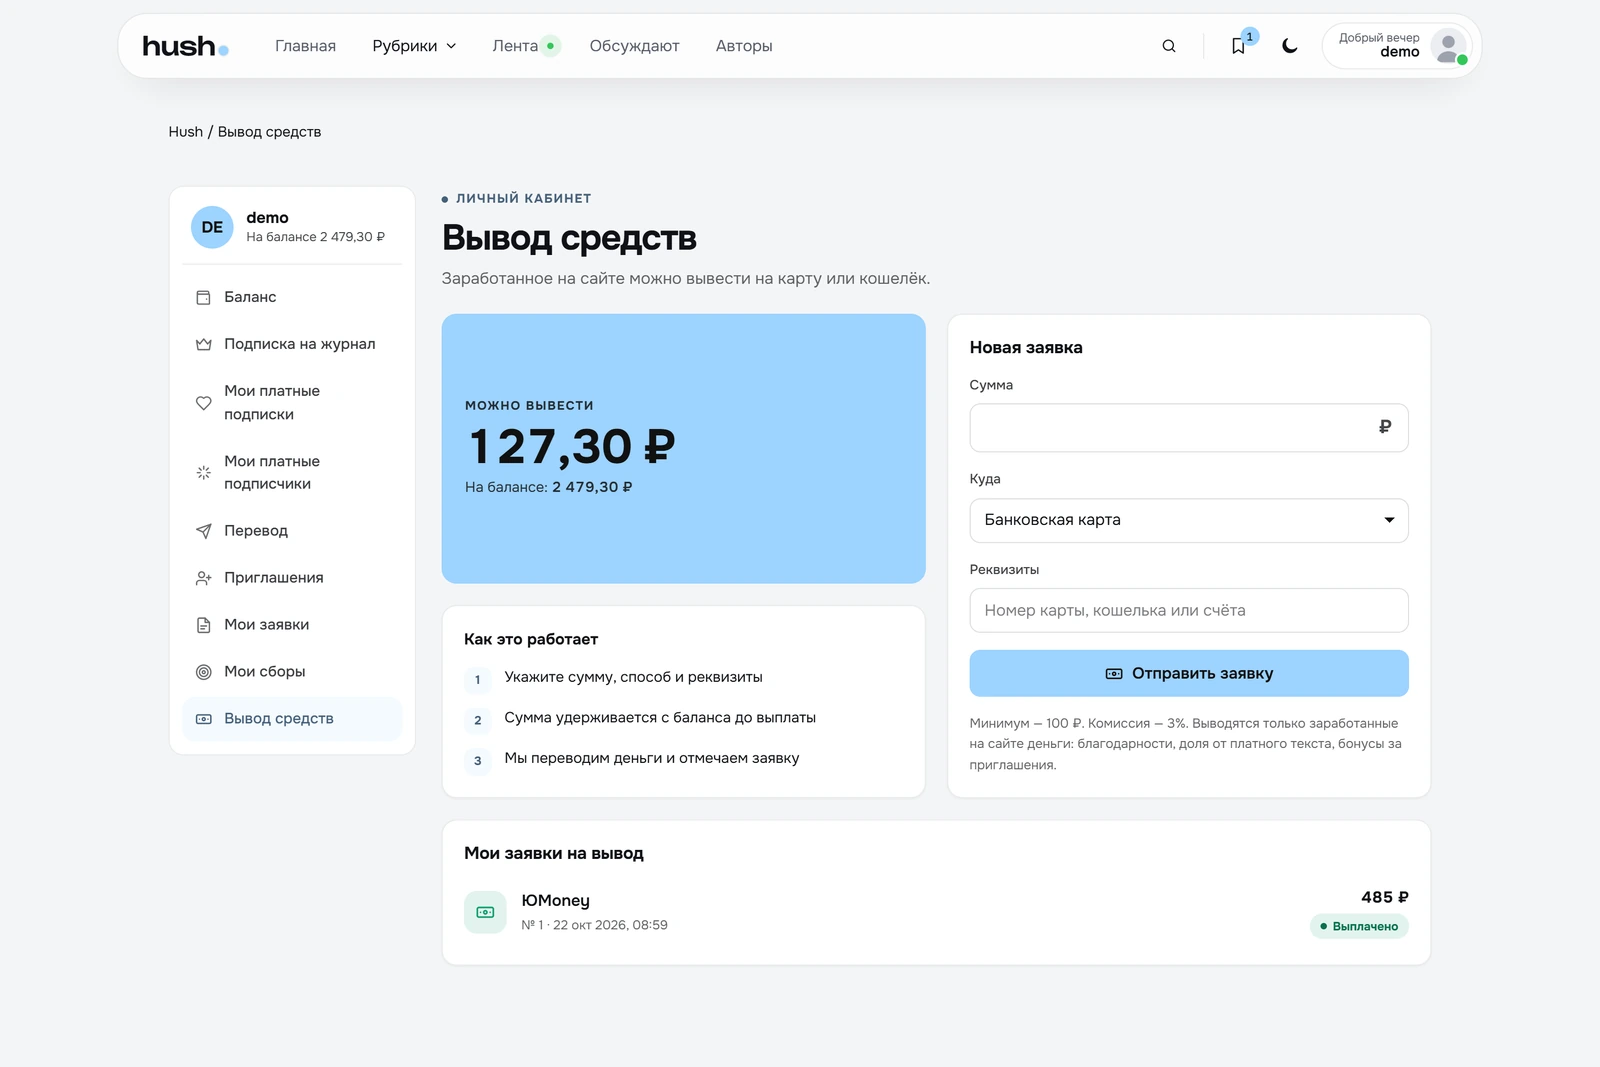The image size is (1600, 1067).
Task: Click the 127,30 ₽ available amount
Action: (x=572, y=446)
